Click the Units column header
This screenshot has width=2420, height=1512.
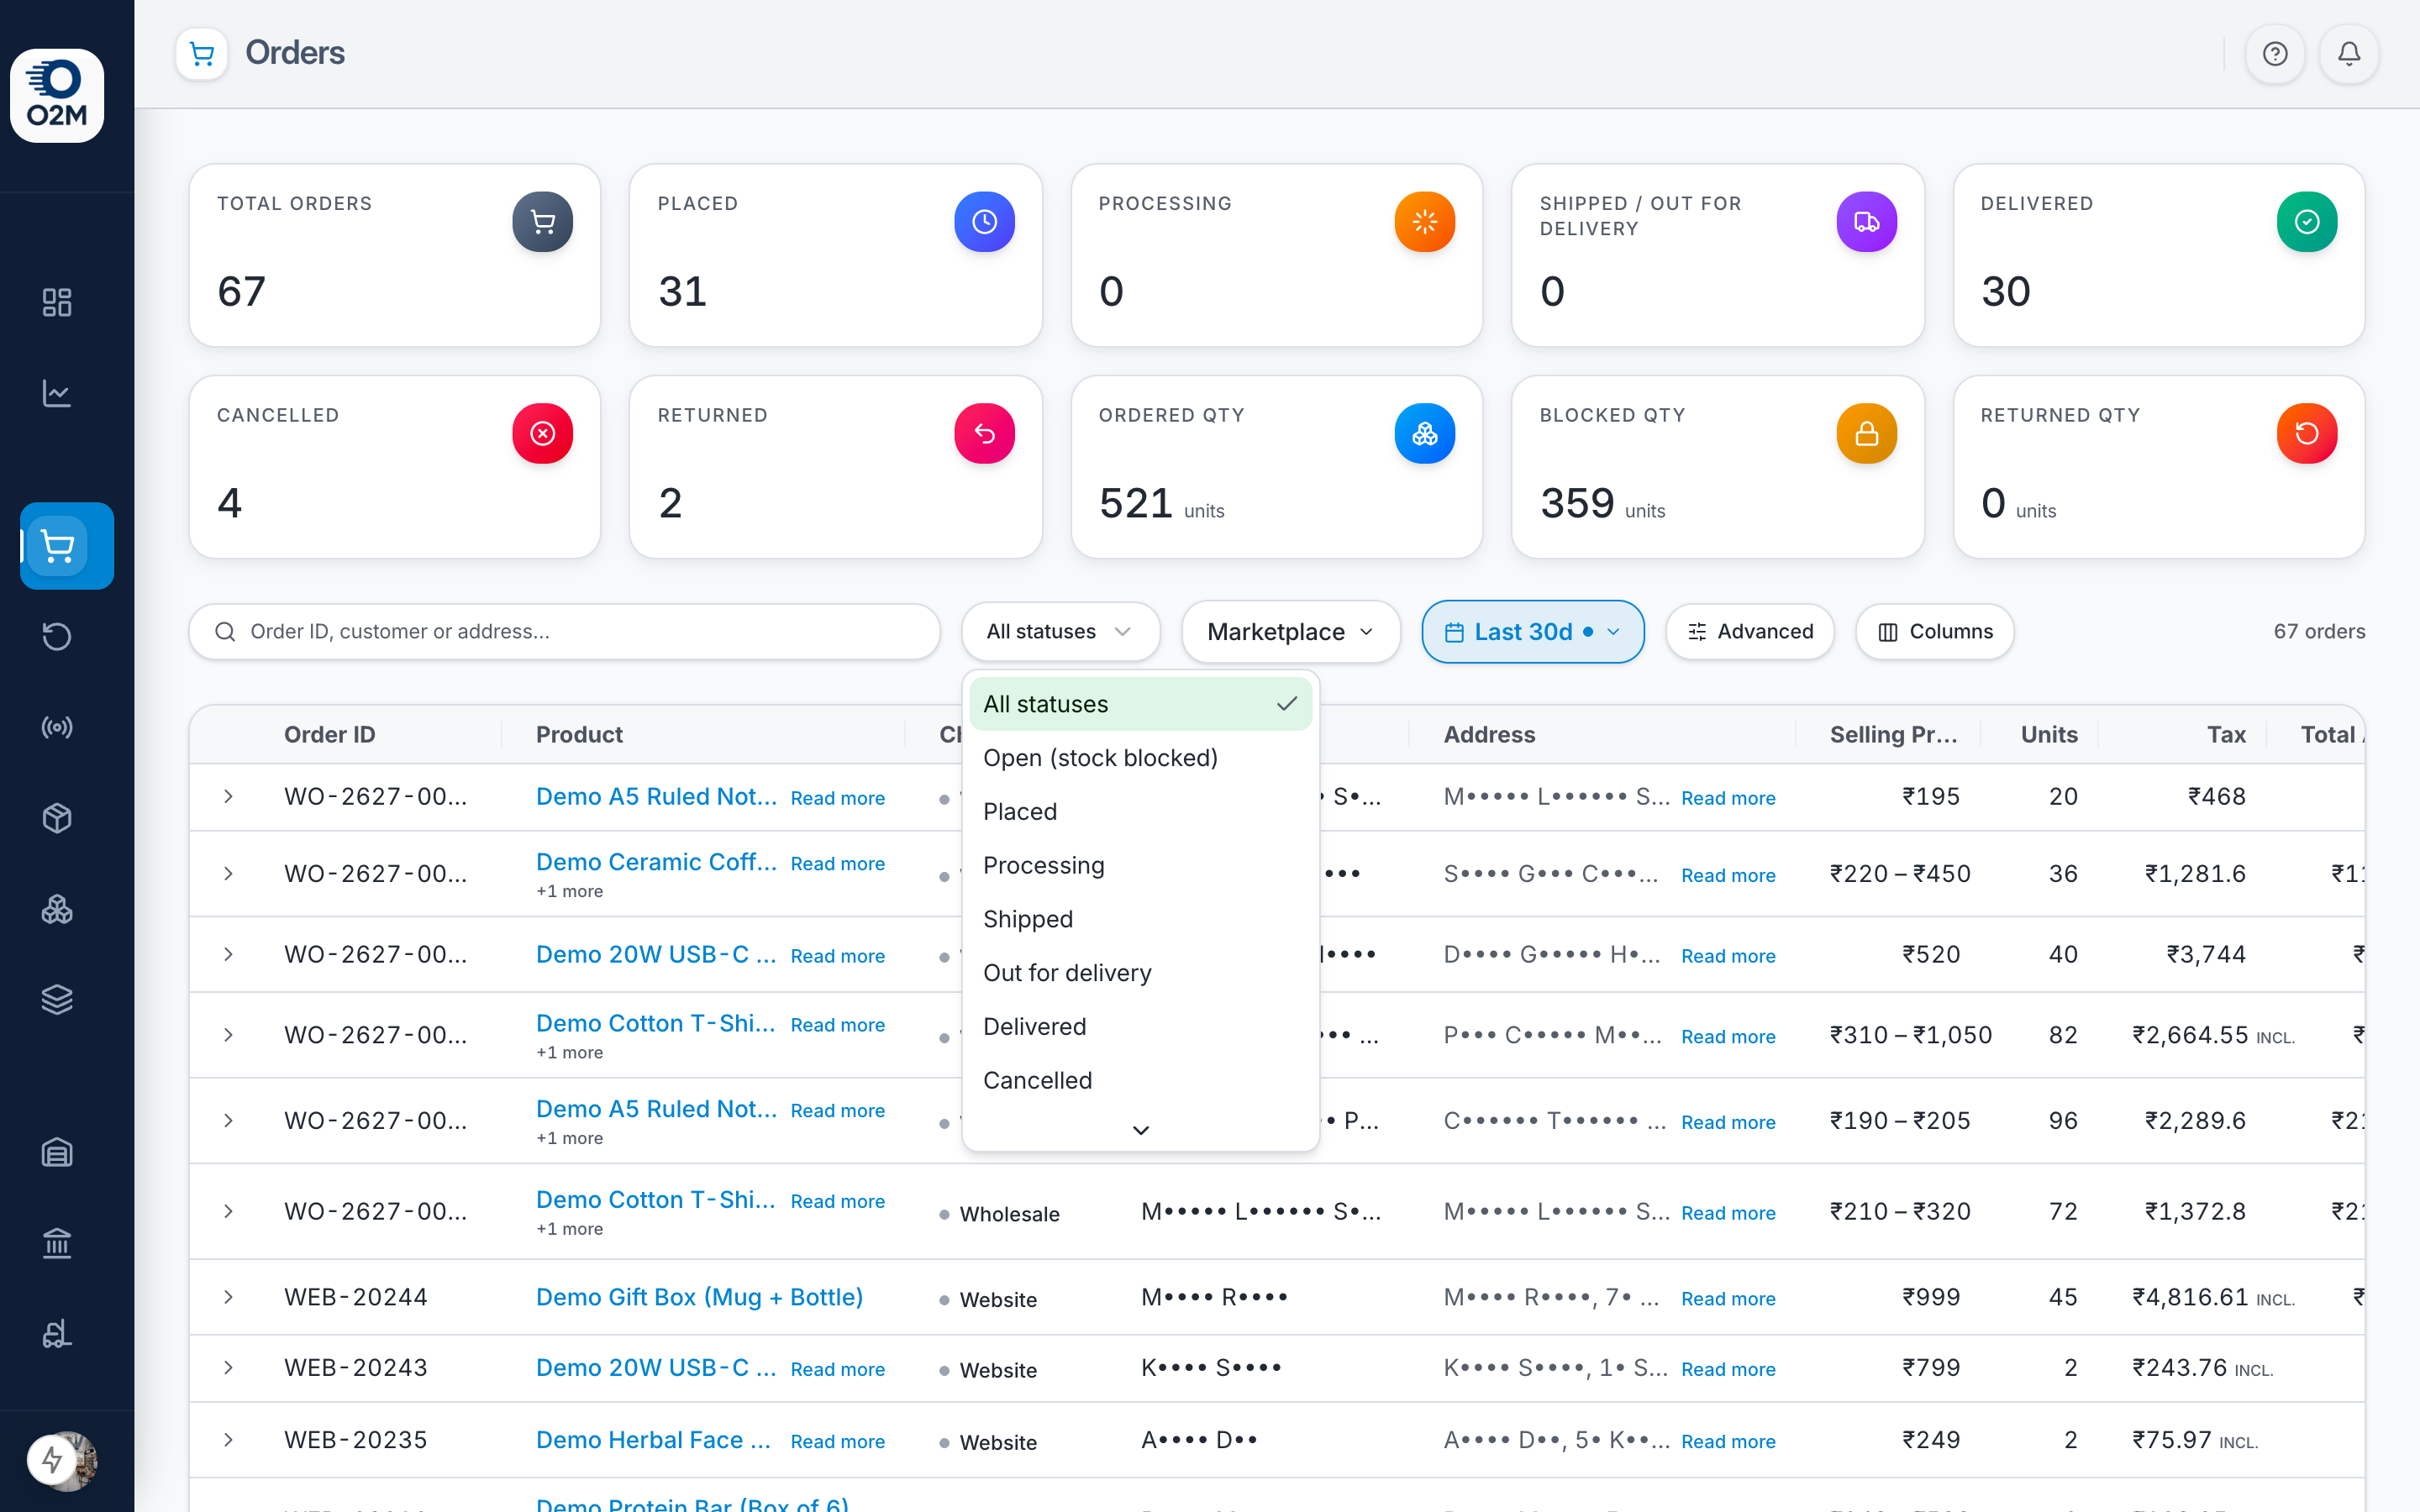(x=2049, y=735)
